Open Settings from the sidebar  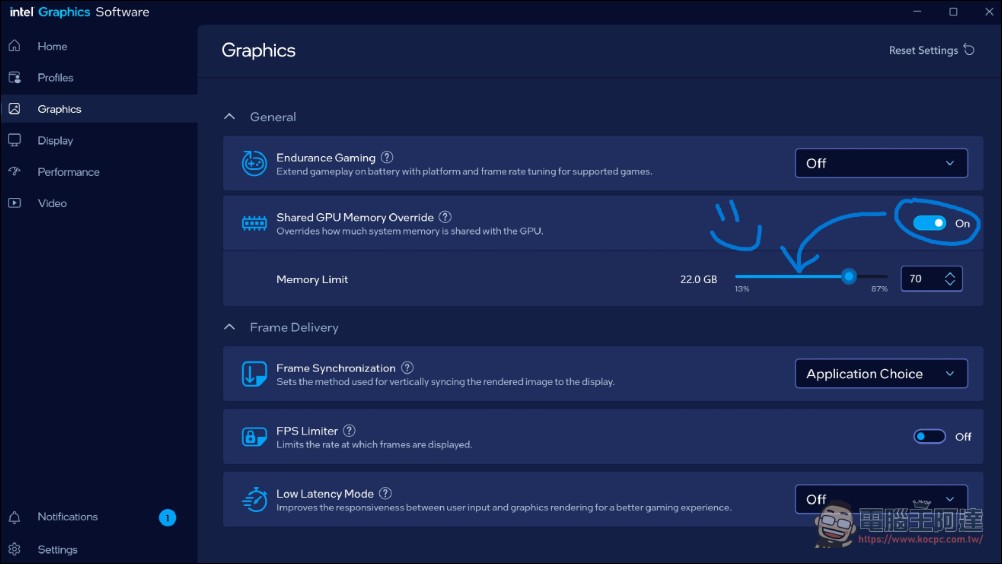pos(99,549)
